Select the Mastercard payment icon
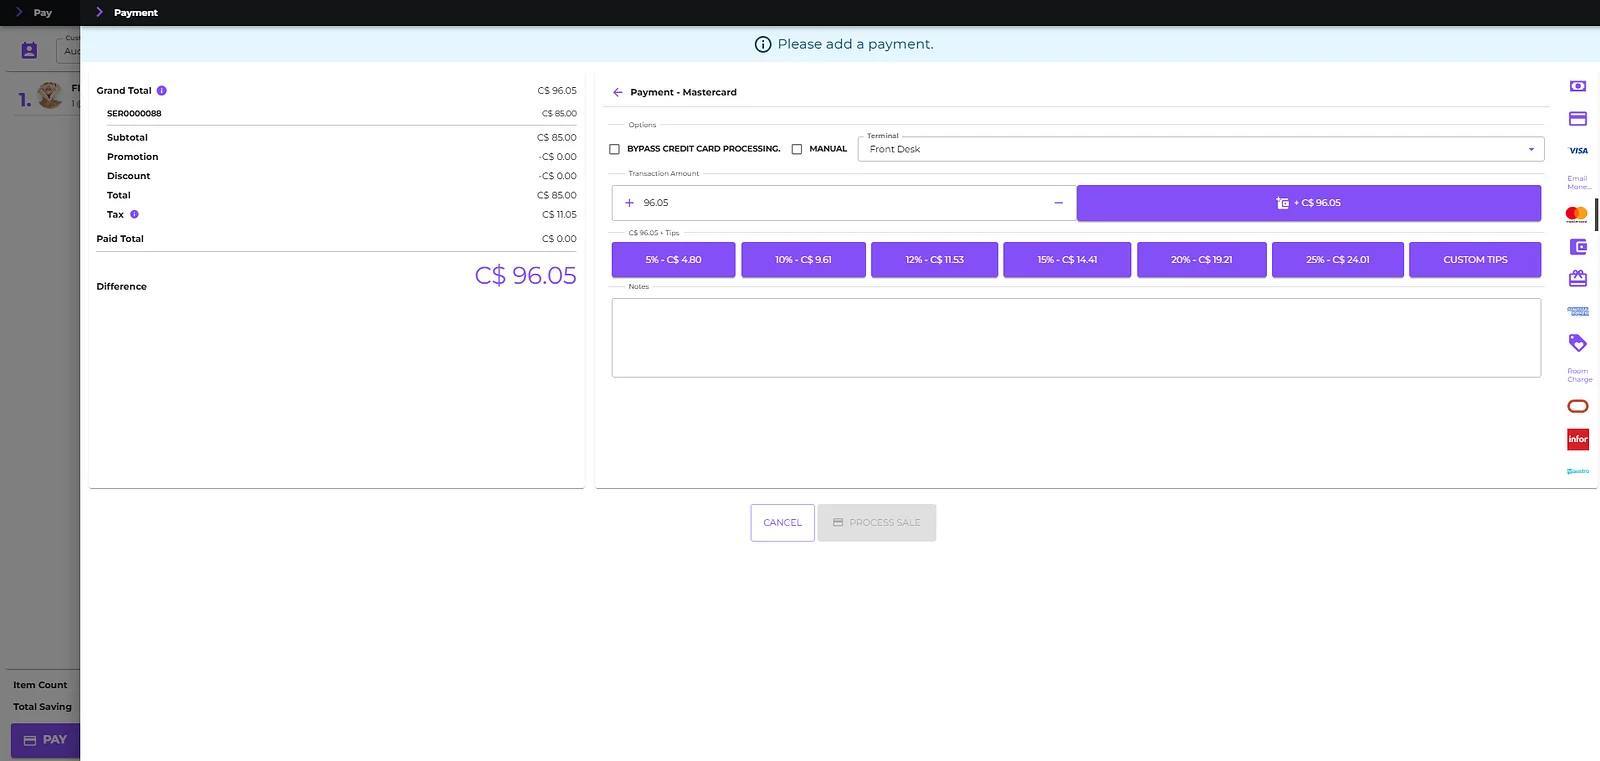This screenshot has width=1600, height=761. coord(1577,214)
